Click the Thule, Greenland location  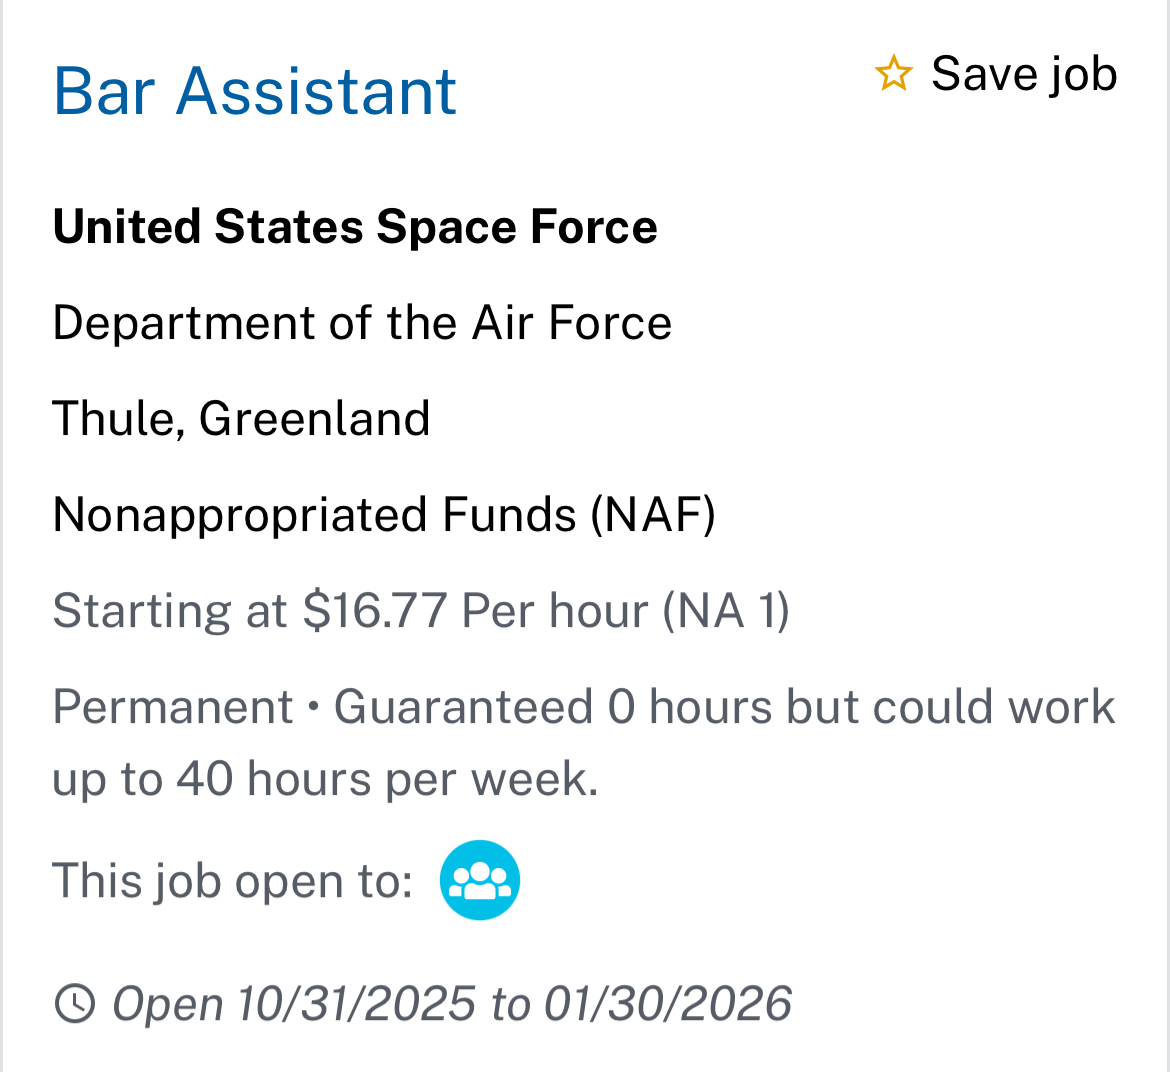point(241,418)
